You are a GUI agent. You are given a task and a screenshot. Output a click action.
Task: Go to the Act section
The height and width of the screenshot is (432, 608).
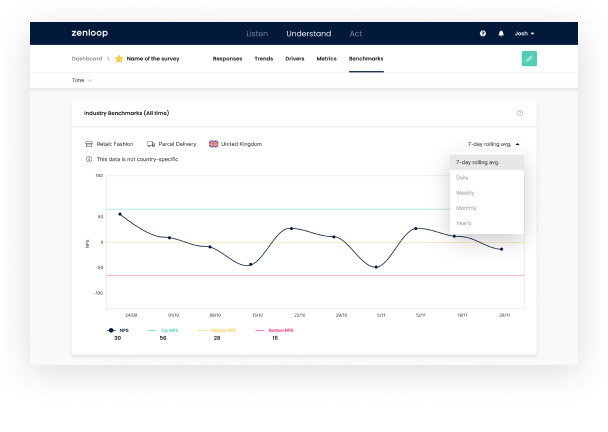(x=356, y=34)
